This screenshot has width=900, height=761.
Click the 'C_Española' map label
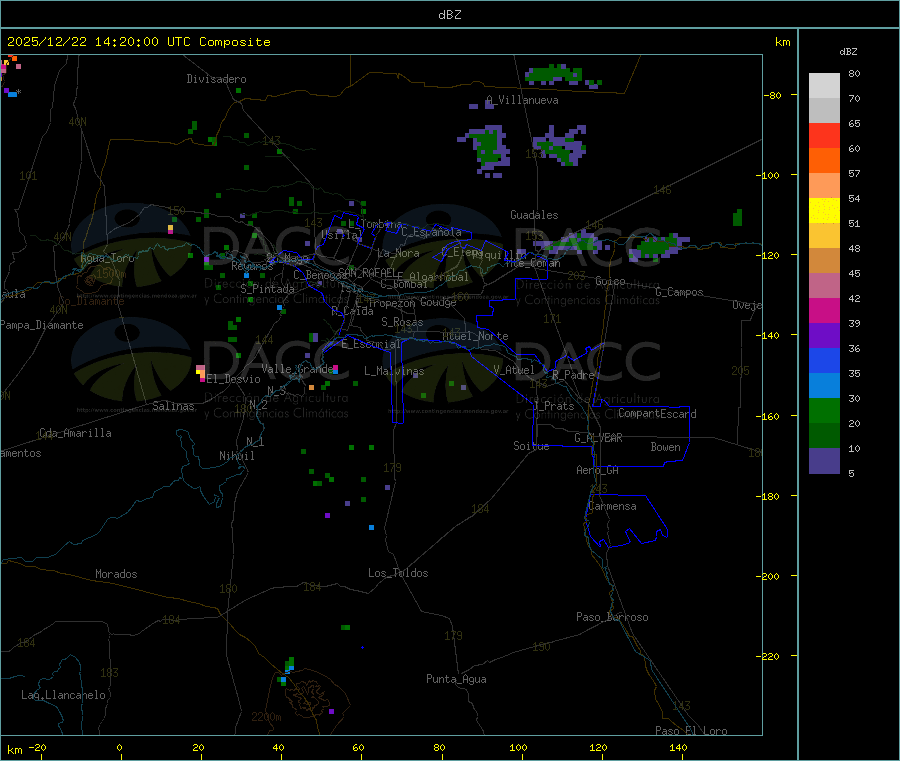click(432, 232)
